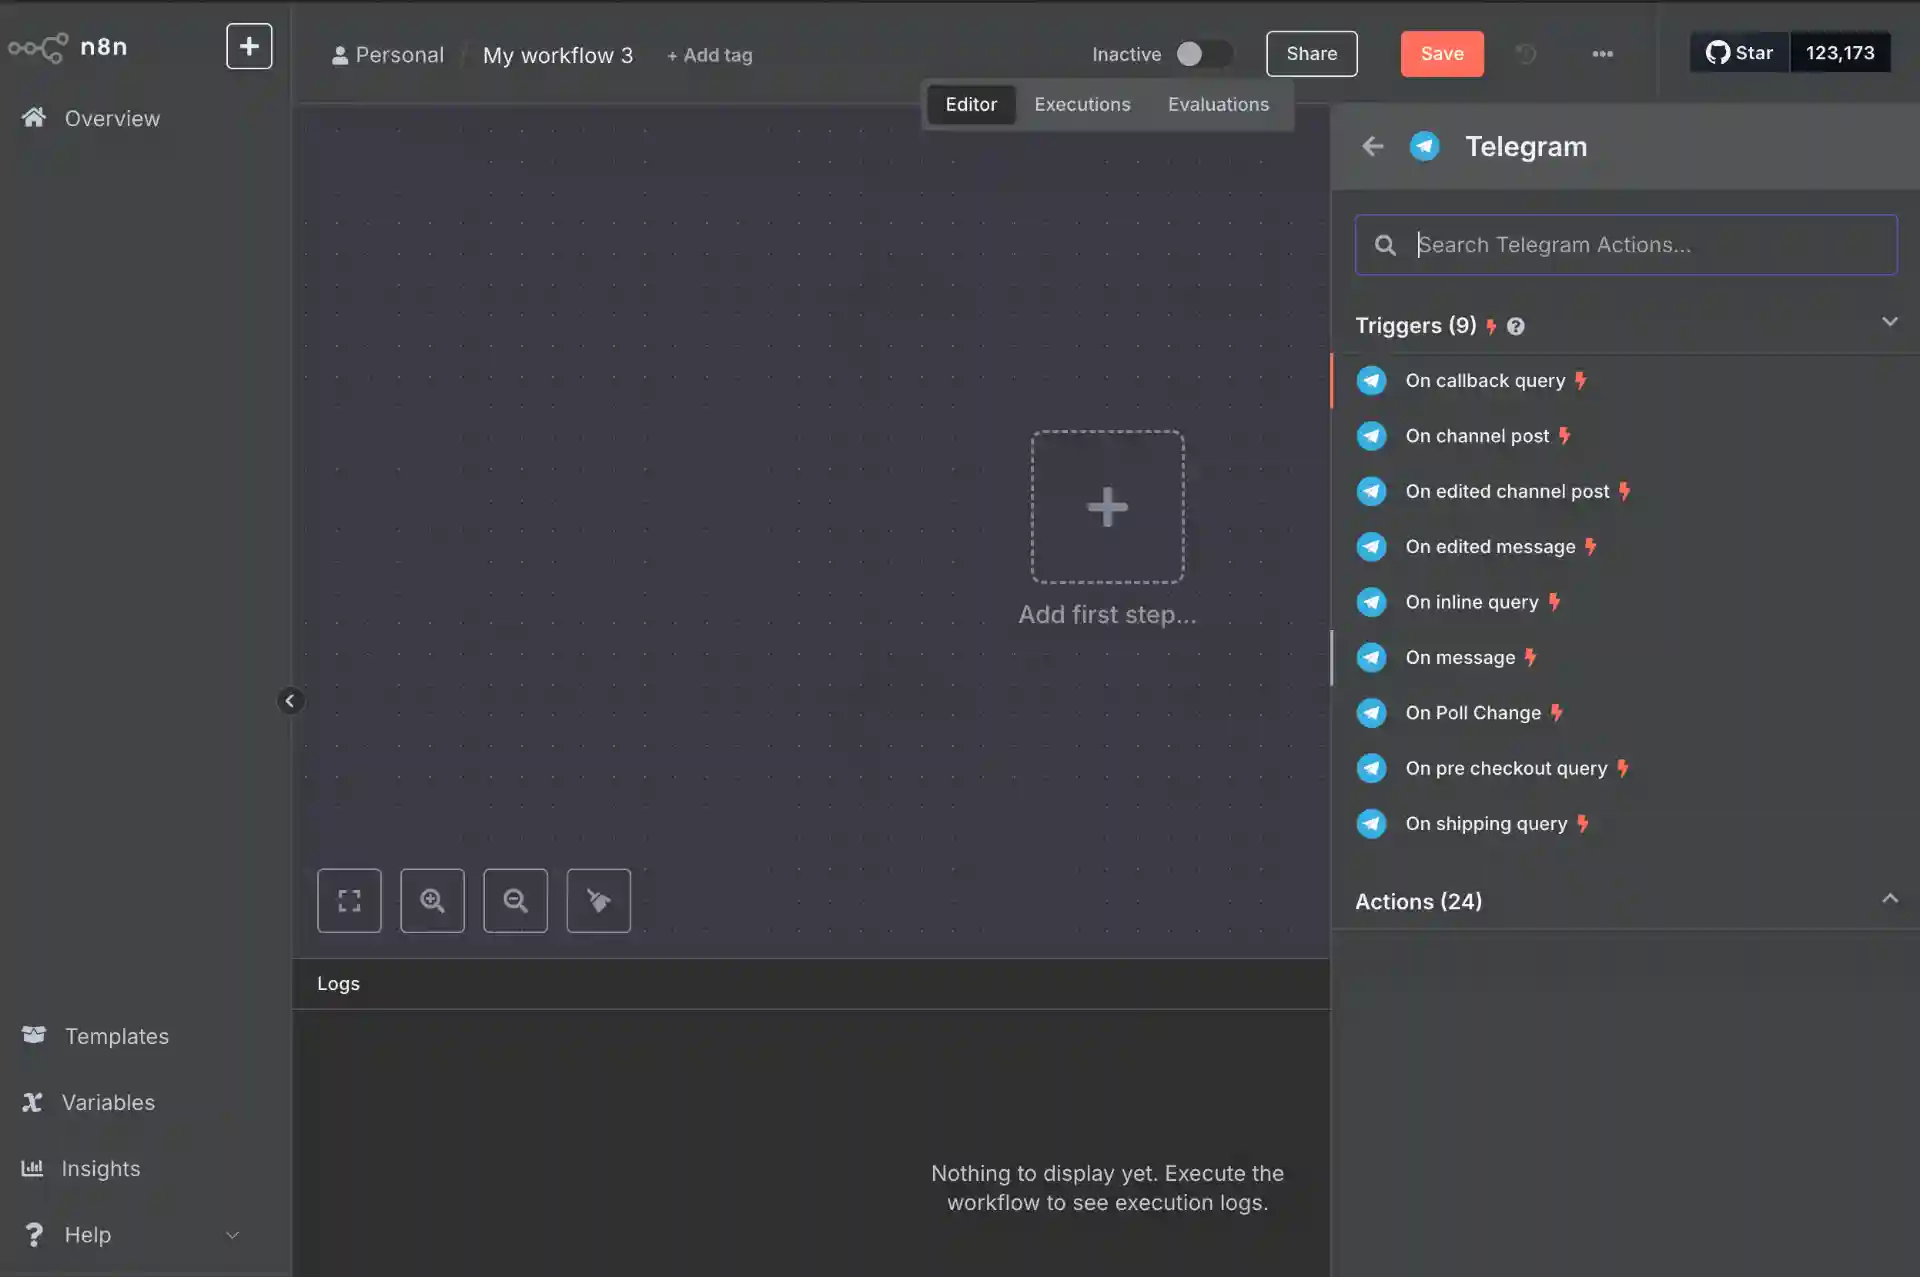1920x1277 pixels.
Task: Select the On shipping query trigger
Action: [1626, 824]
